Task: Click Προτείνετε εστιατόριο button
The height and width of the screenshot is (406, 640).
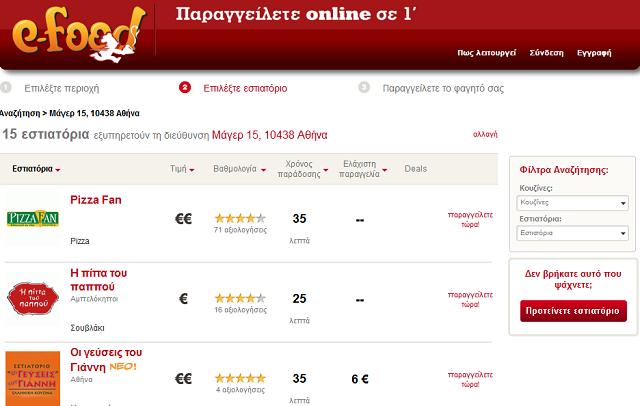Action: (x=573, y=311)
